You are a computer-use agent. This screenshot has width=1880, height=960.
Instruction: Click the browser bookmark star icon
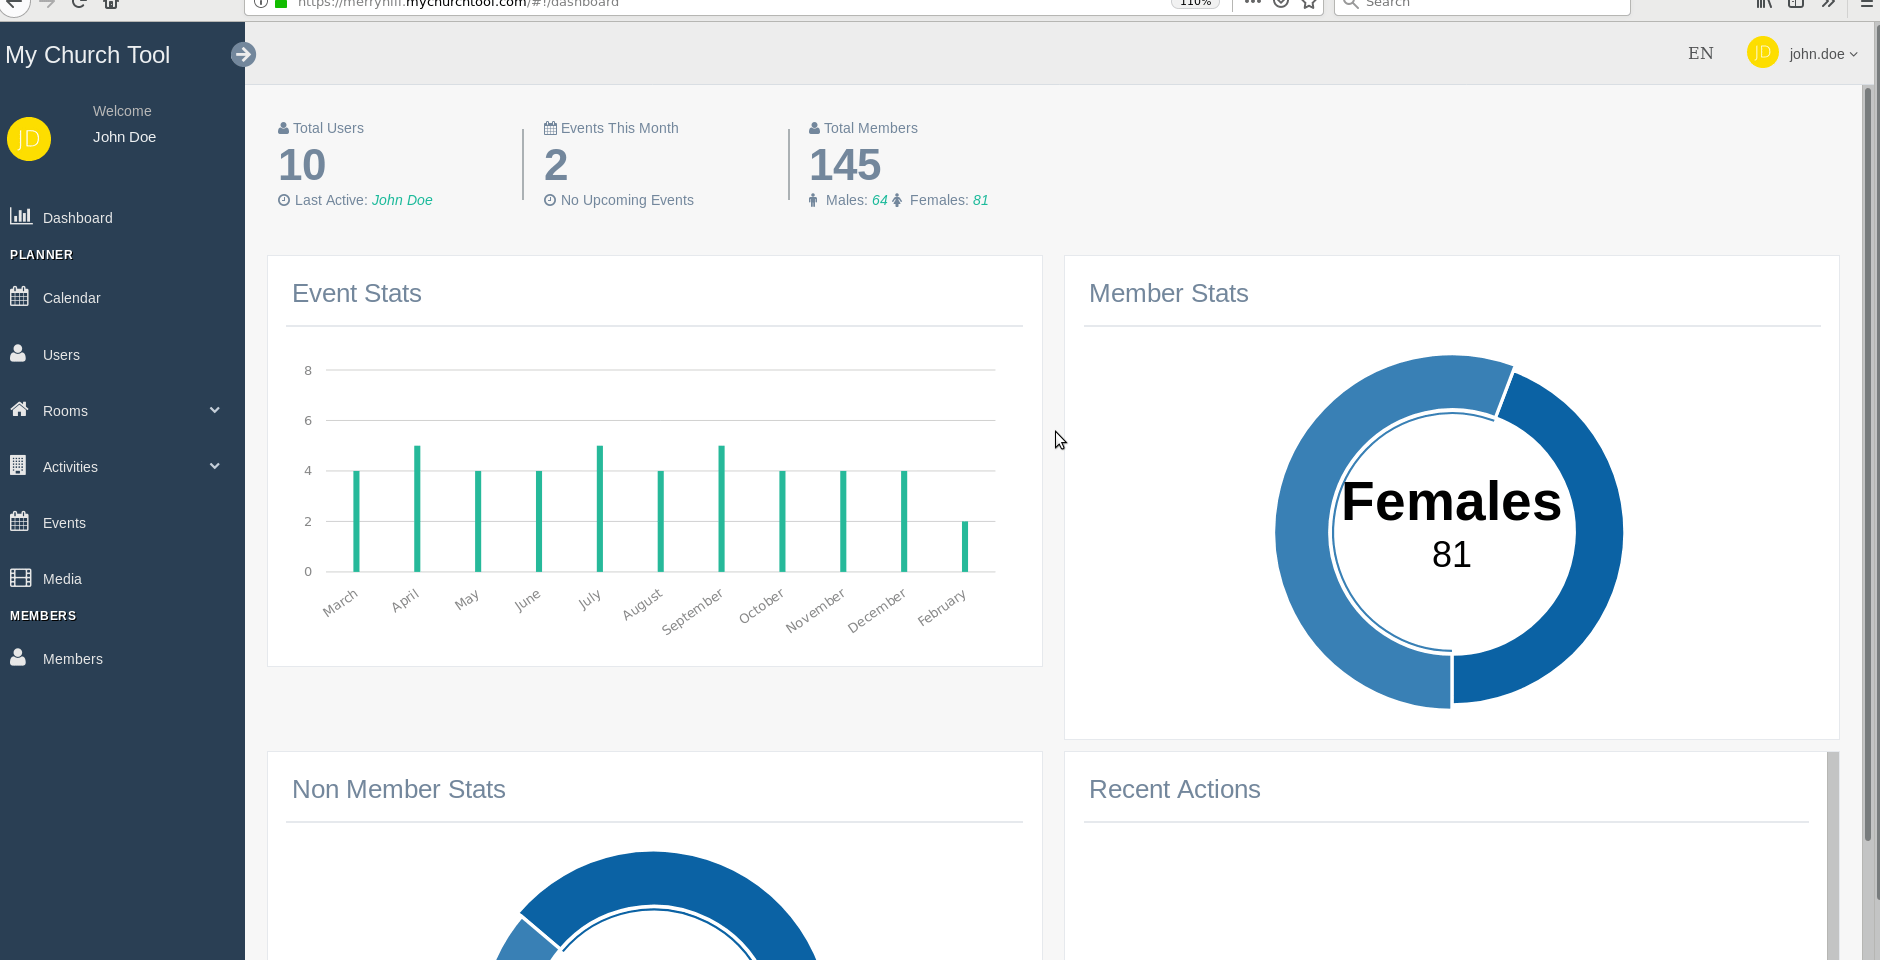coord(1309,3)
